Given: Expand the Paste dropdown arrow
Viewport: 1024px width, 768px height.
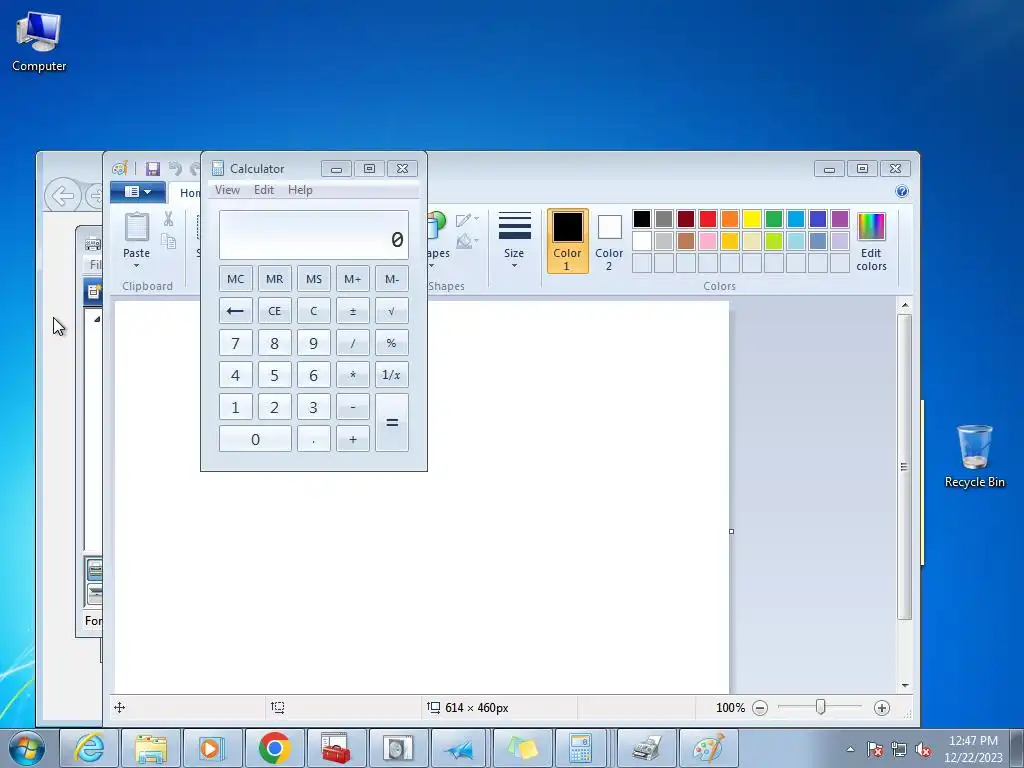Looking at the screenshot, I should [136, 266].
